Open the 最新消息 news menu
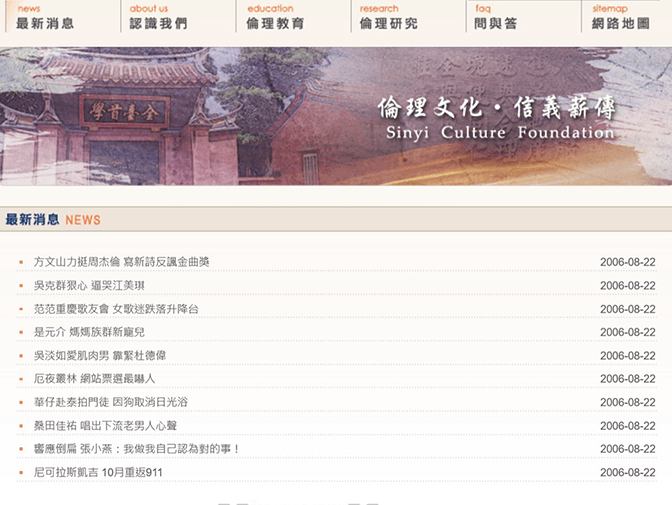This screenshot has height=505, width=672. (45, 17)
